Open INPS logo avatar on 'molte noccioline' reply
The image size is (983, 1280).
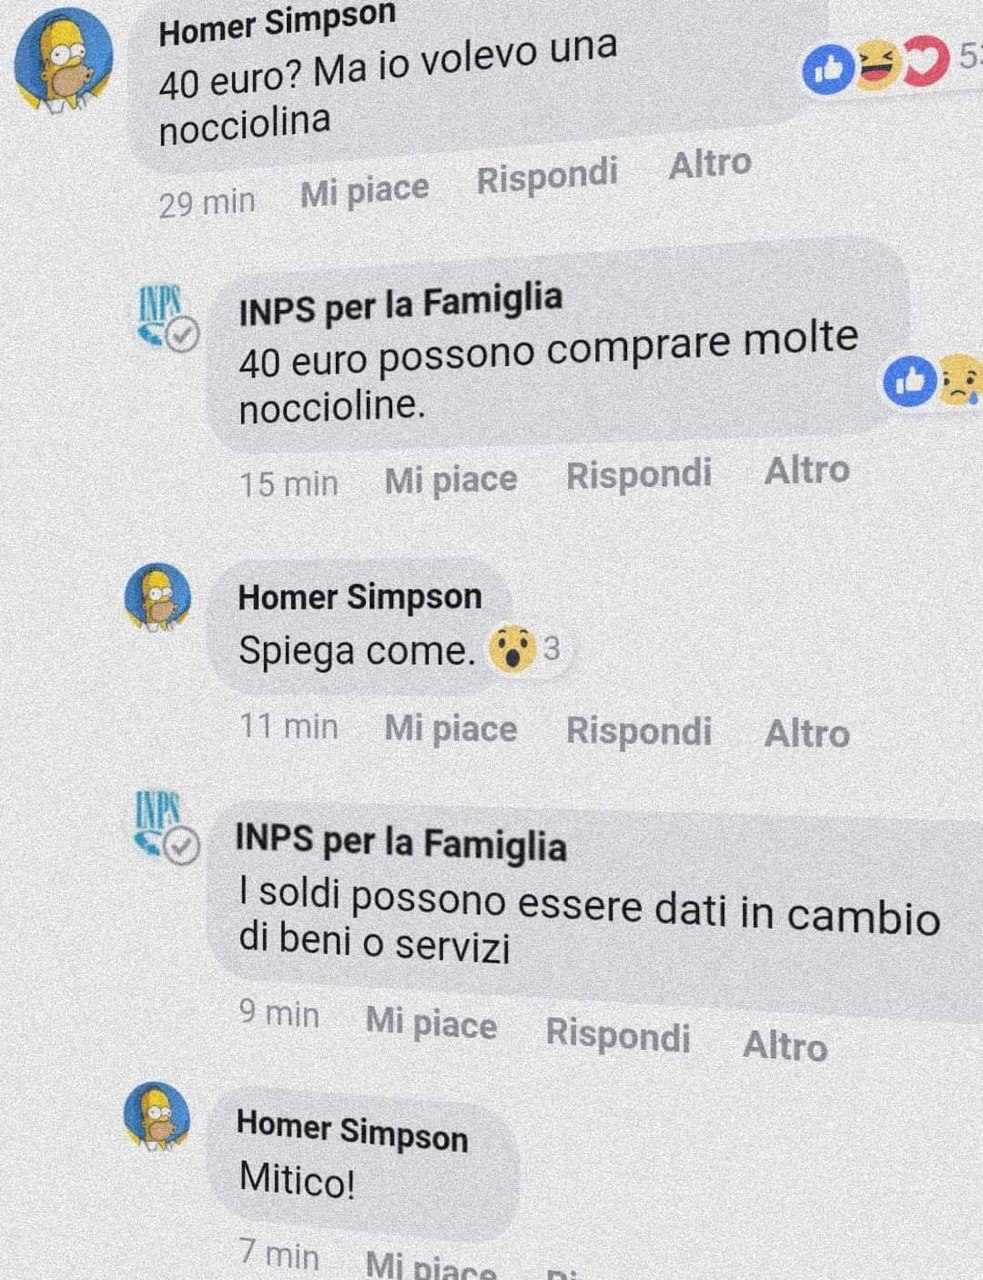(167, 319)
